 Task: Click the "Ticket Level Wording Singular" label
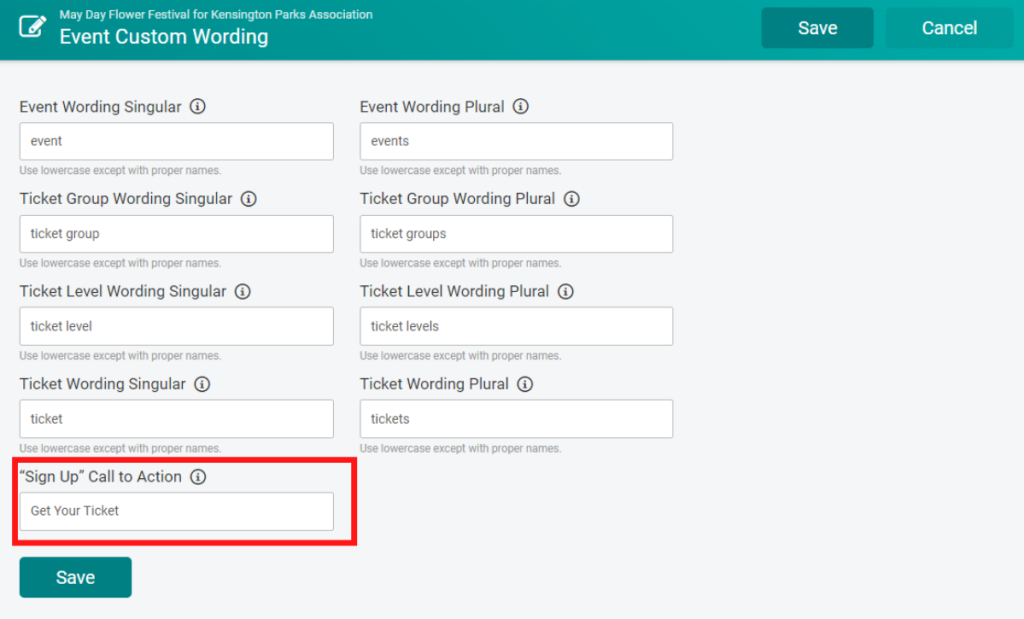coord(123,292)
